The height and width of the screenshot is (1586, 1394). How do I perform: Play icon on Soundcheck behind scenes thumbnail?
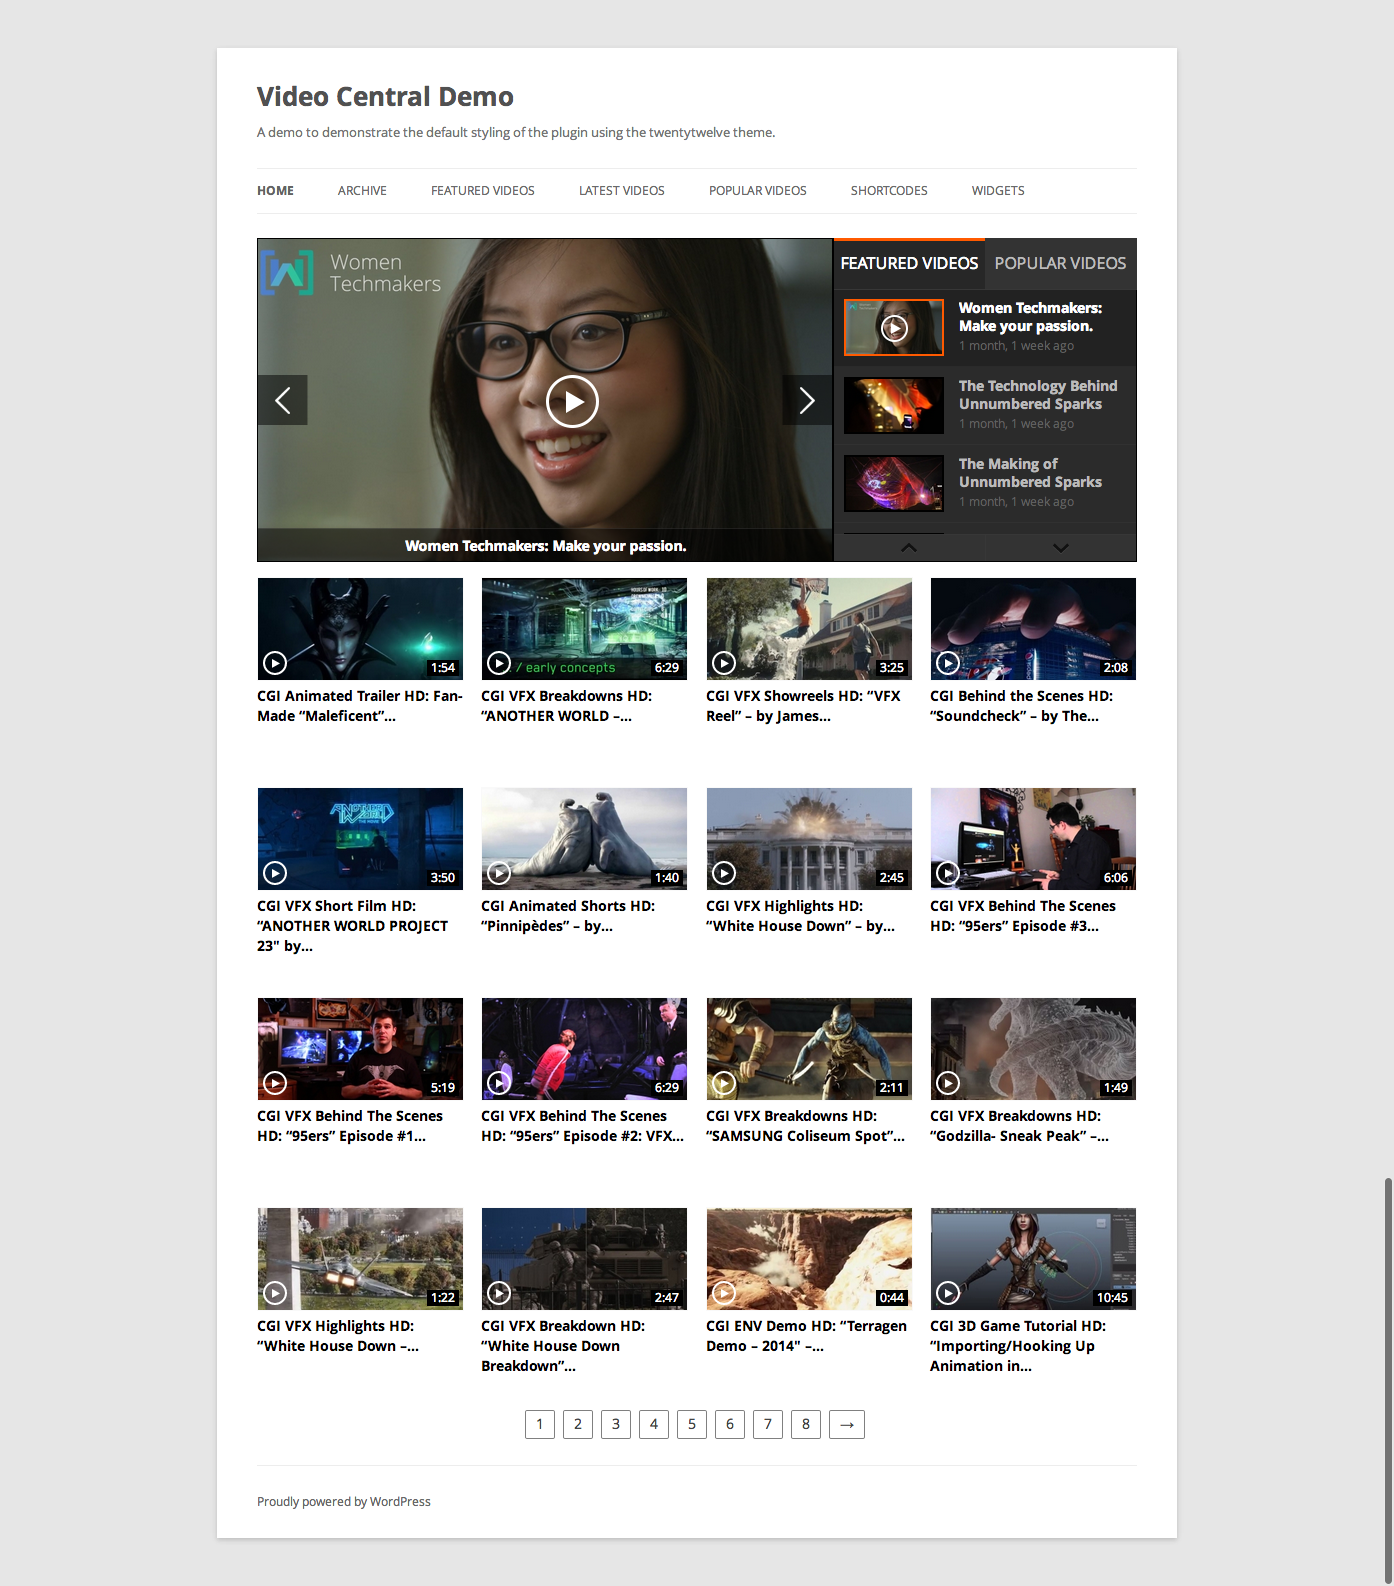(948, 663)
